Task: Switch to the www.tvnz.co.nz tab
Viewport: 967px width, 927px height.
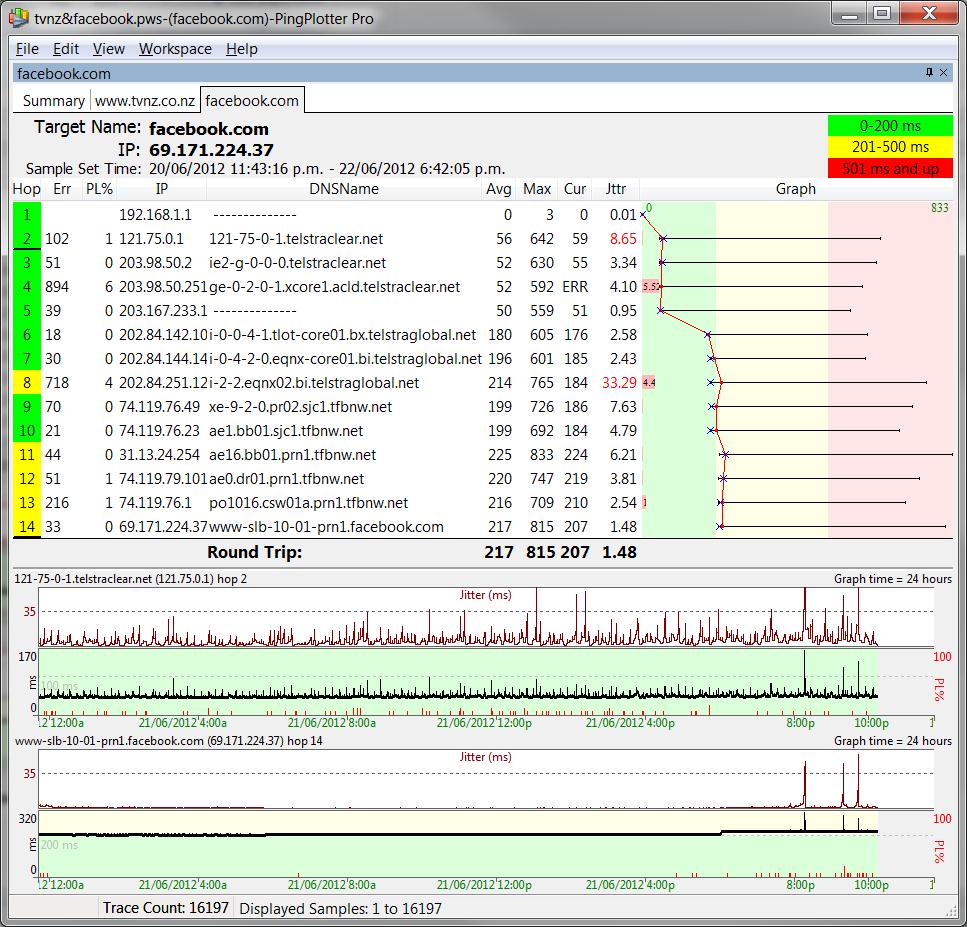Action: pyautogui.click(x=145, y=101)
